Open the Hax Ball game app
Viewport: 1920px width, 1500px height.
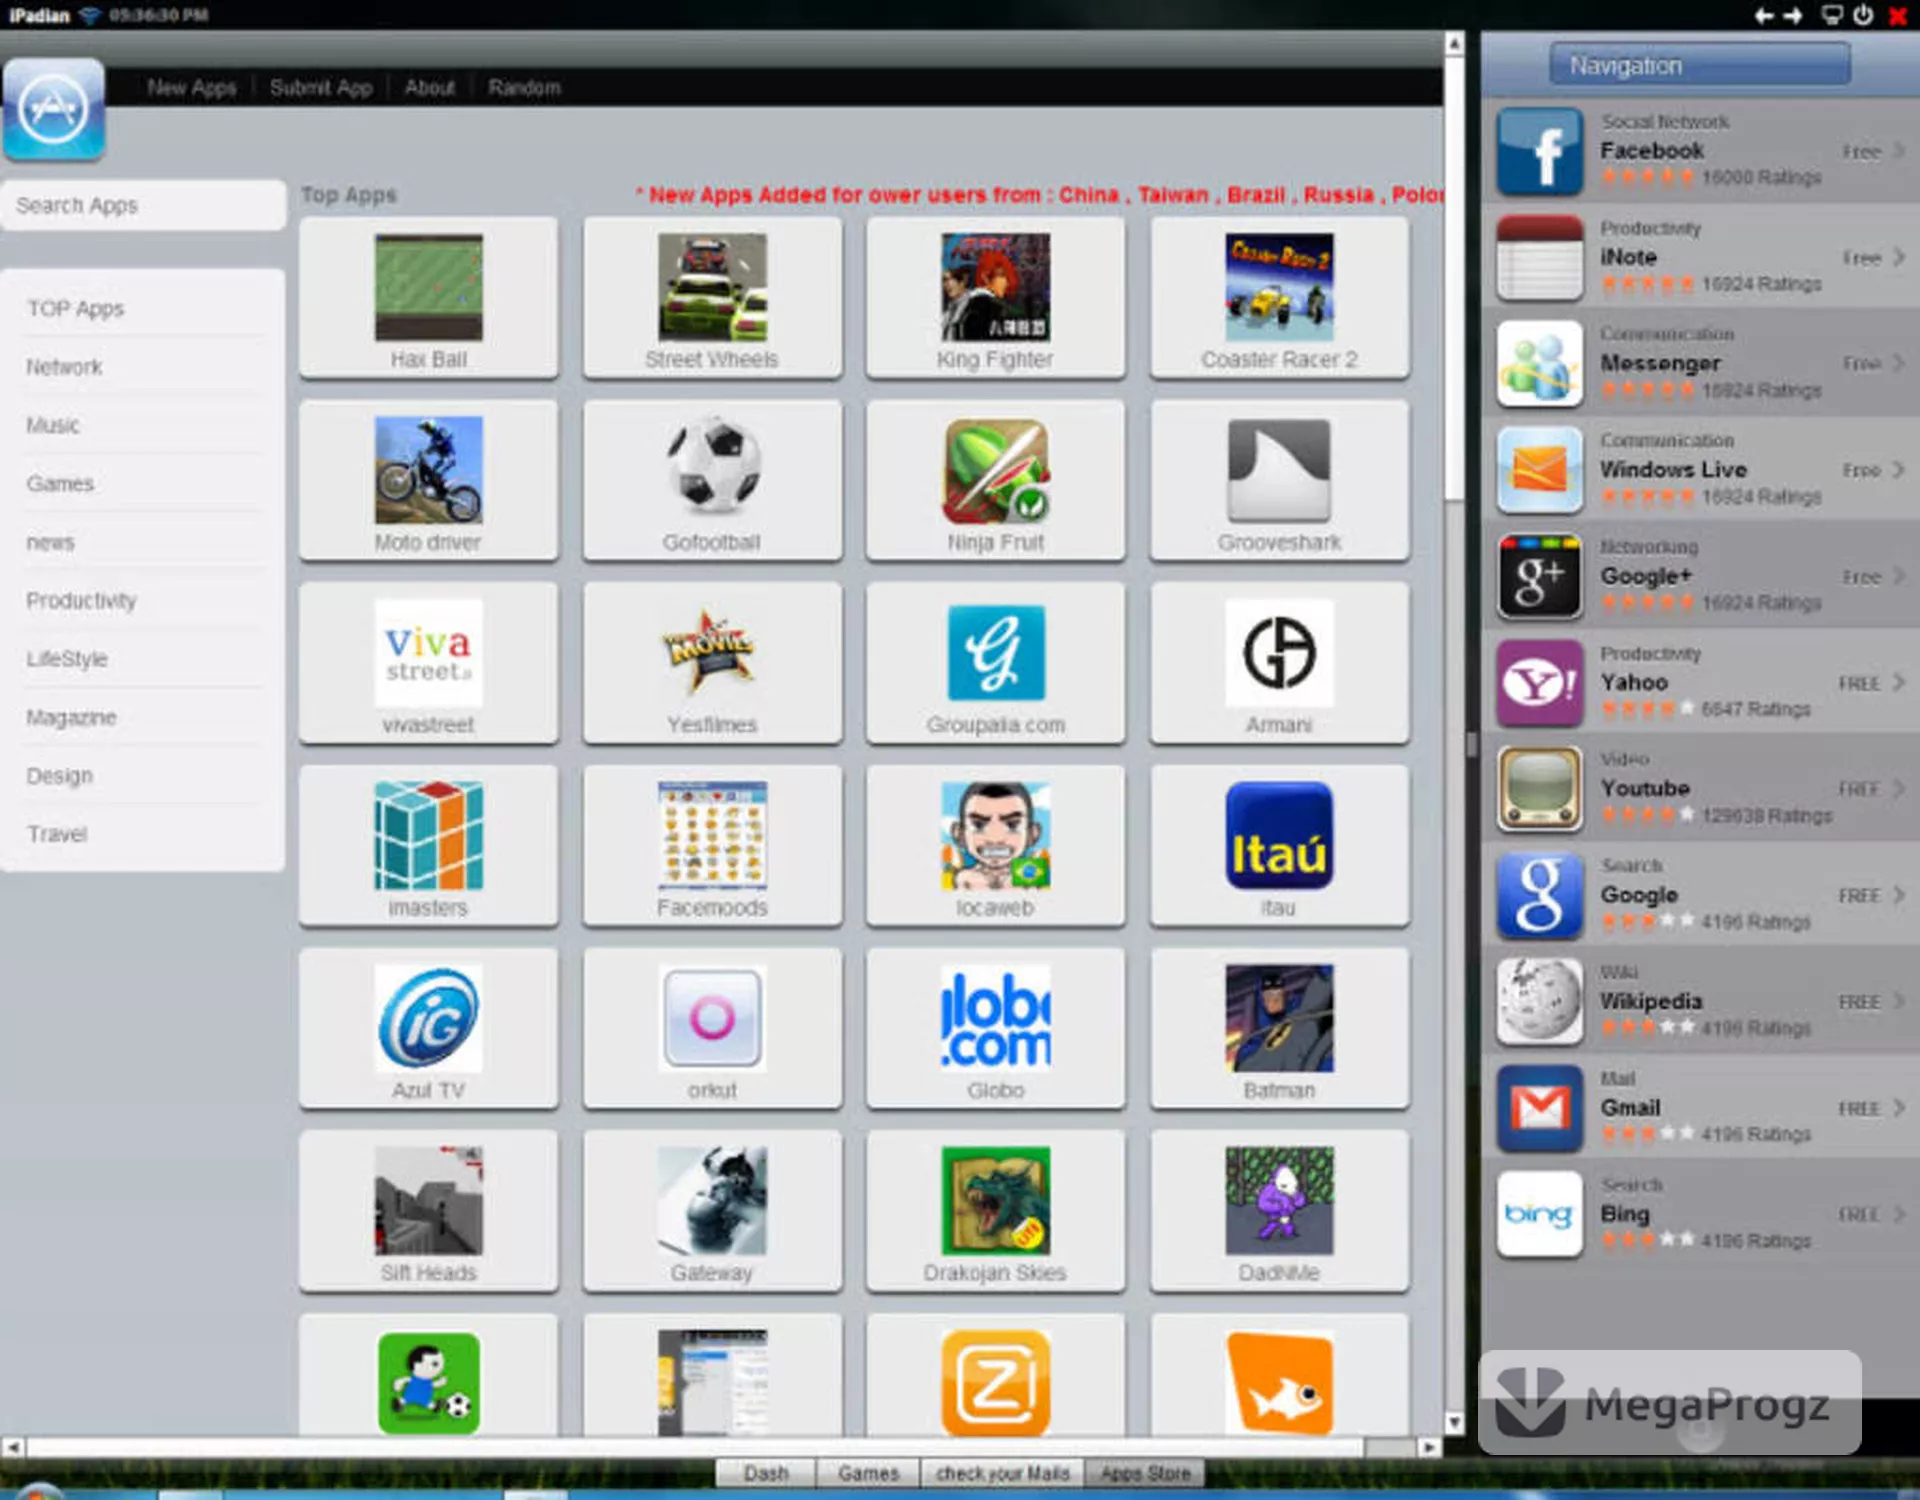click(428, 298)
